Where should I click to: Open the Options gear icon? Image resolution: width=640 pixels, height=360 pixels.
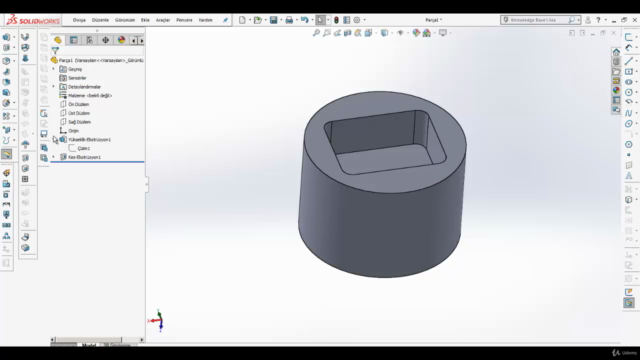click(x=357, y=20)
